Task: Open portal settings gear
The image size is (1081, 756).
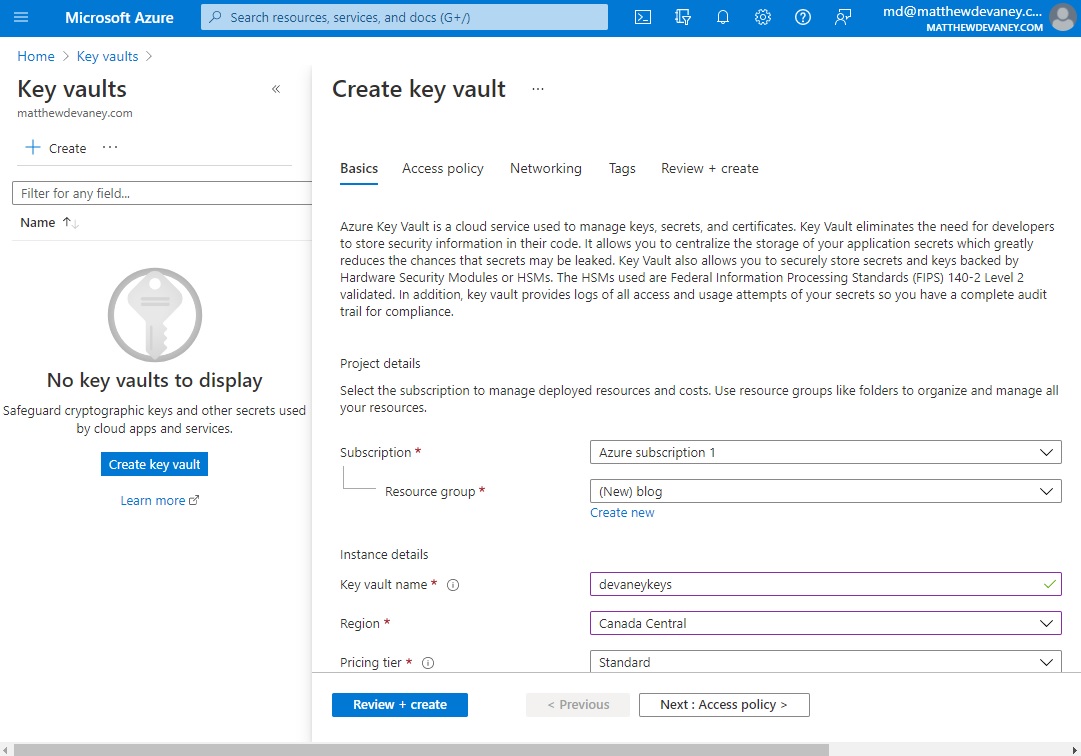Action: pyautogui.click(x=763, y=17)
